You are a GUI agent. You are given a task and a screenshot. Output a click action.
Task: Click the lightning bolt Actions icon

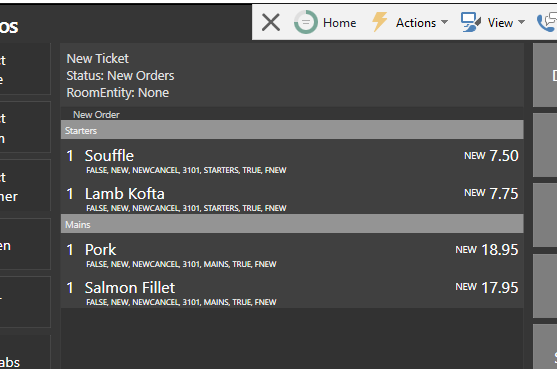click(379, 22)
